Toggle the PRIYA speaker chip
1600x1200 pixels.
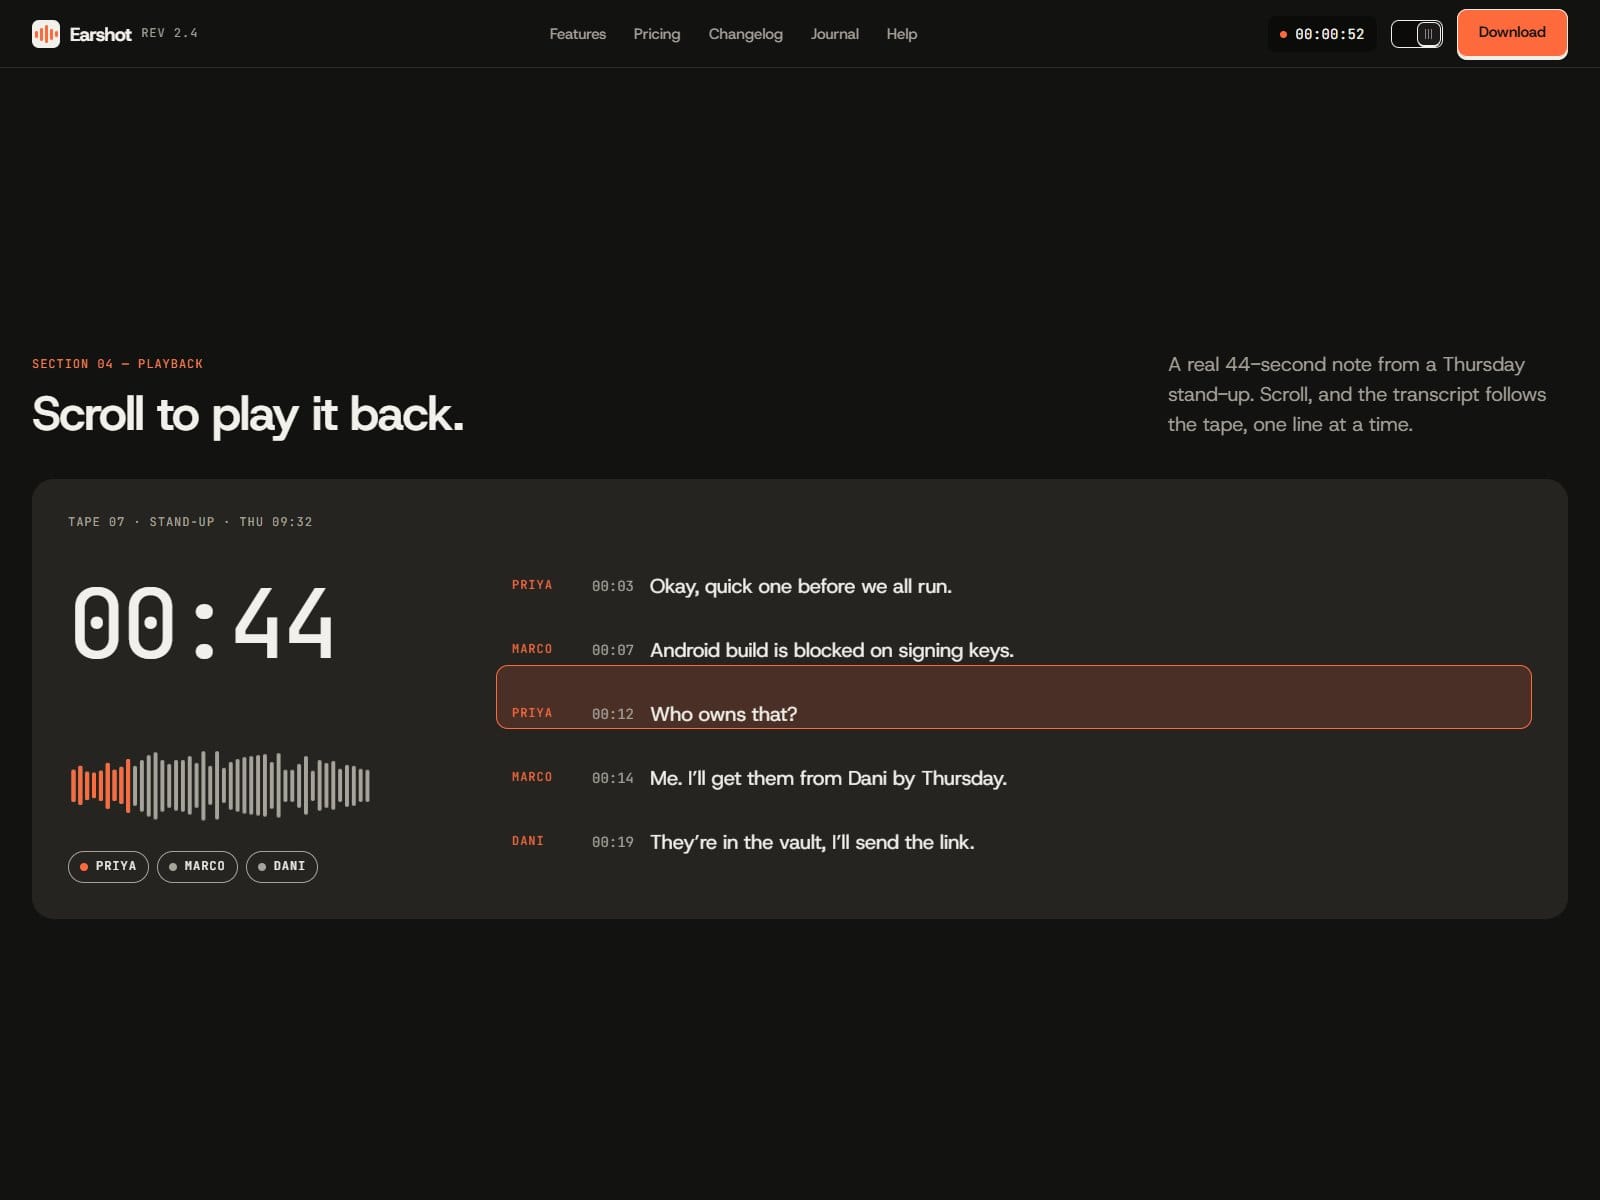coord(108,866)
